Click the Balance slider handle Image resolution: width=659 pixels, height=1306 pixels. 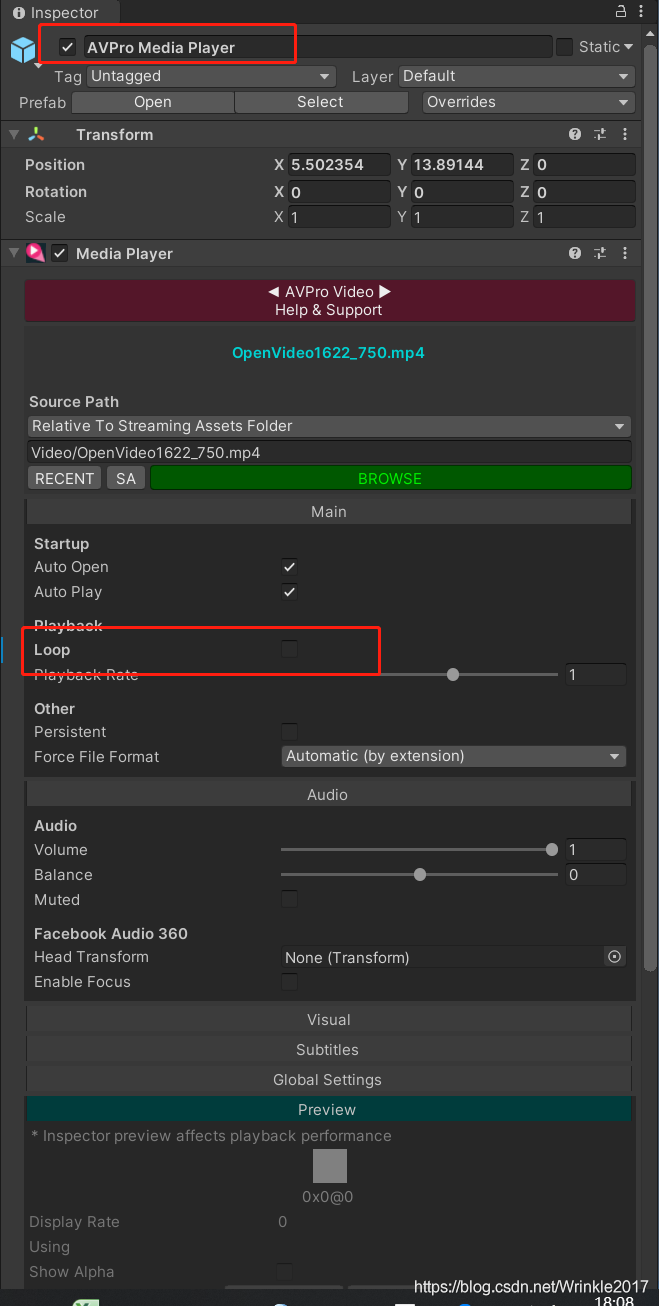tap(420, 875)
